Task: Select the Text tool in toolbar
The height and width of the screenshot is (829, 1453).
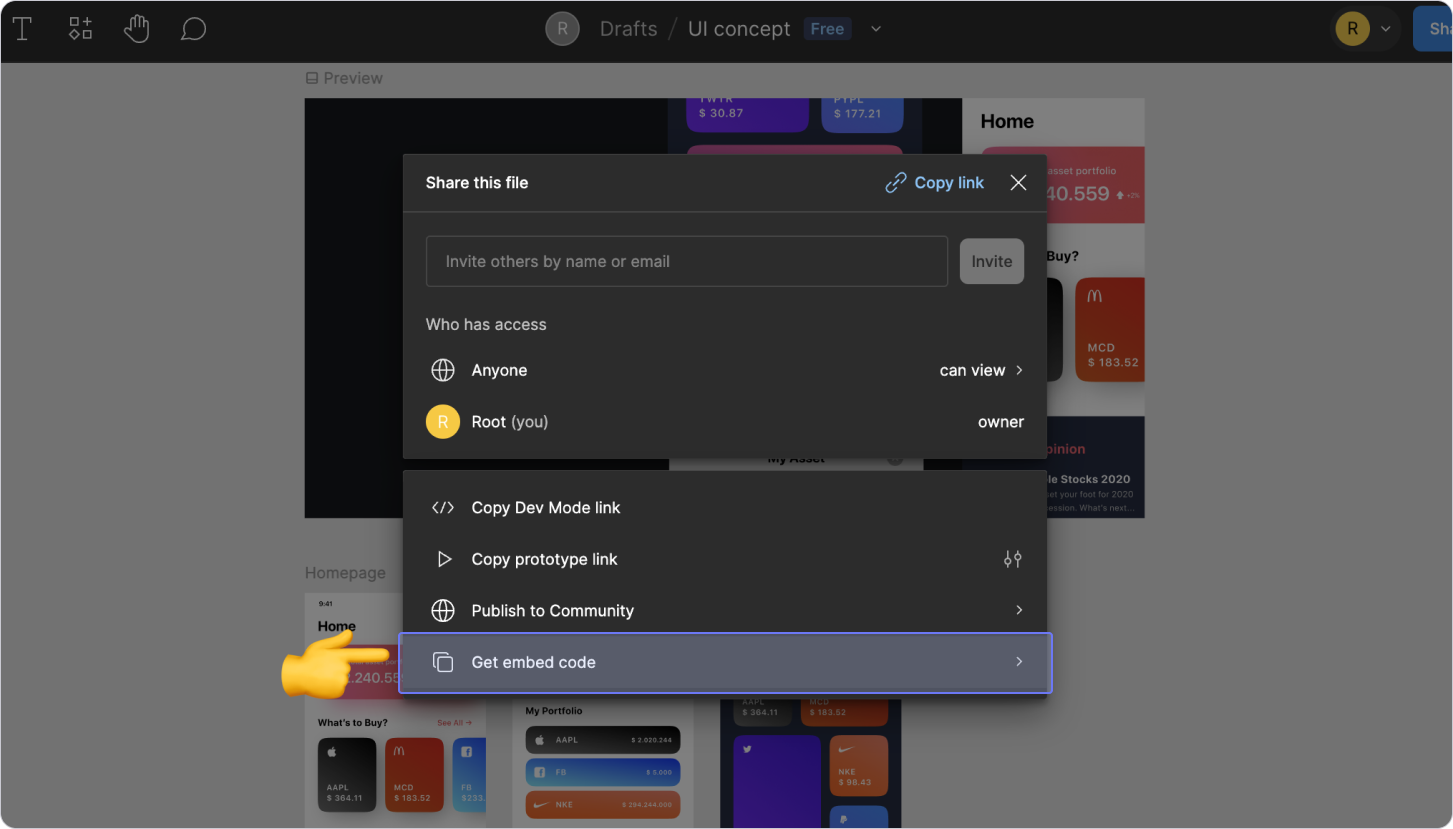Action: tap(22, 29)
